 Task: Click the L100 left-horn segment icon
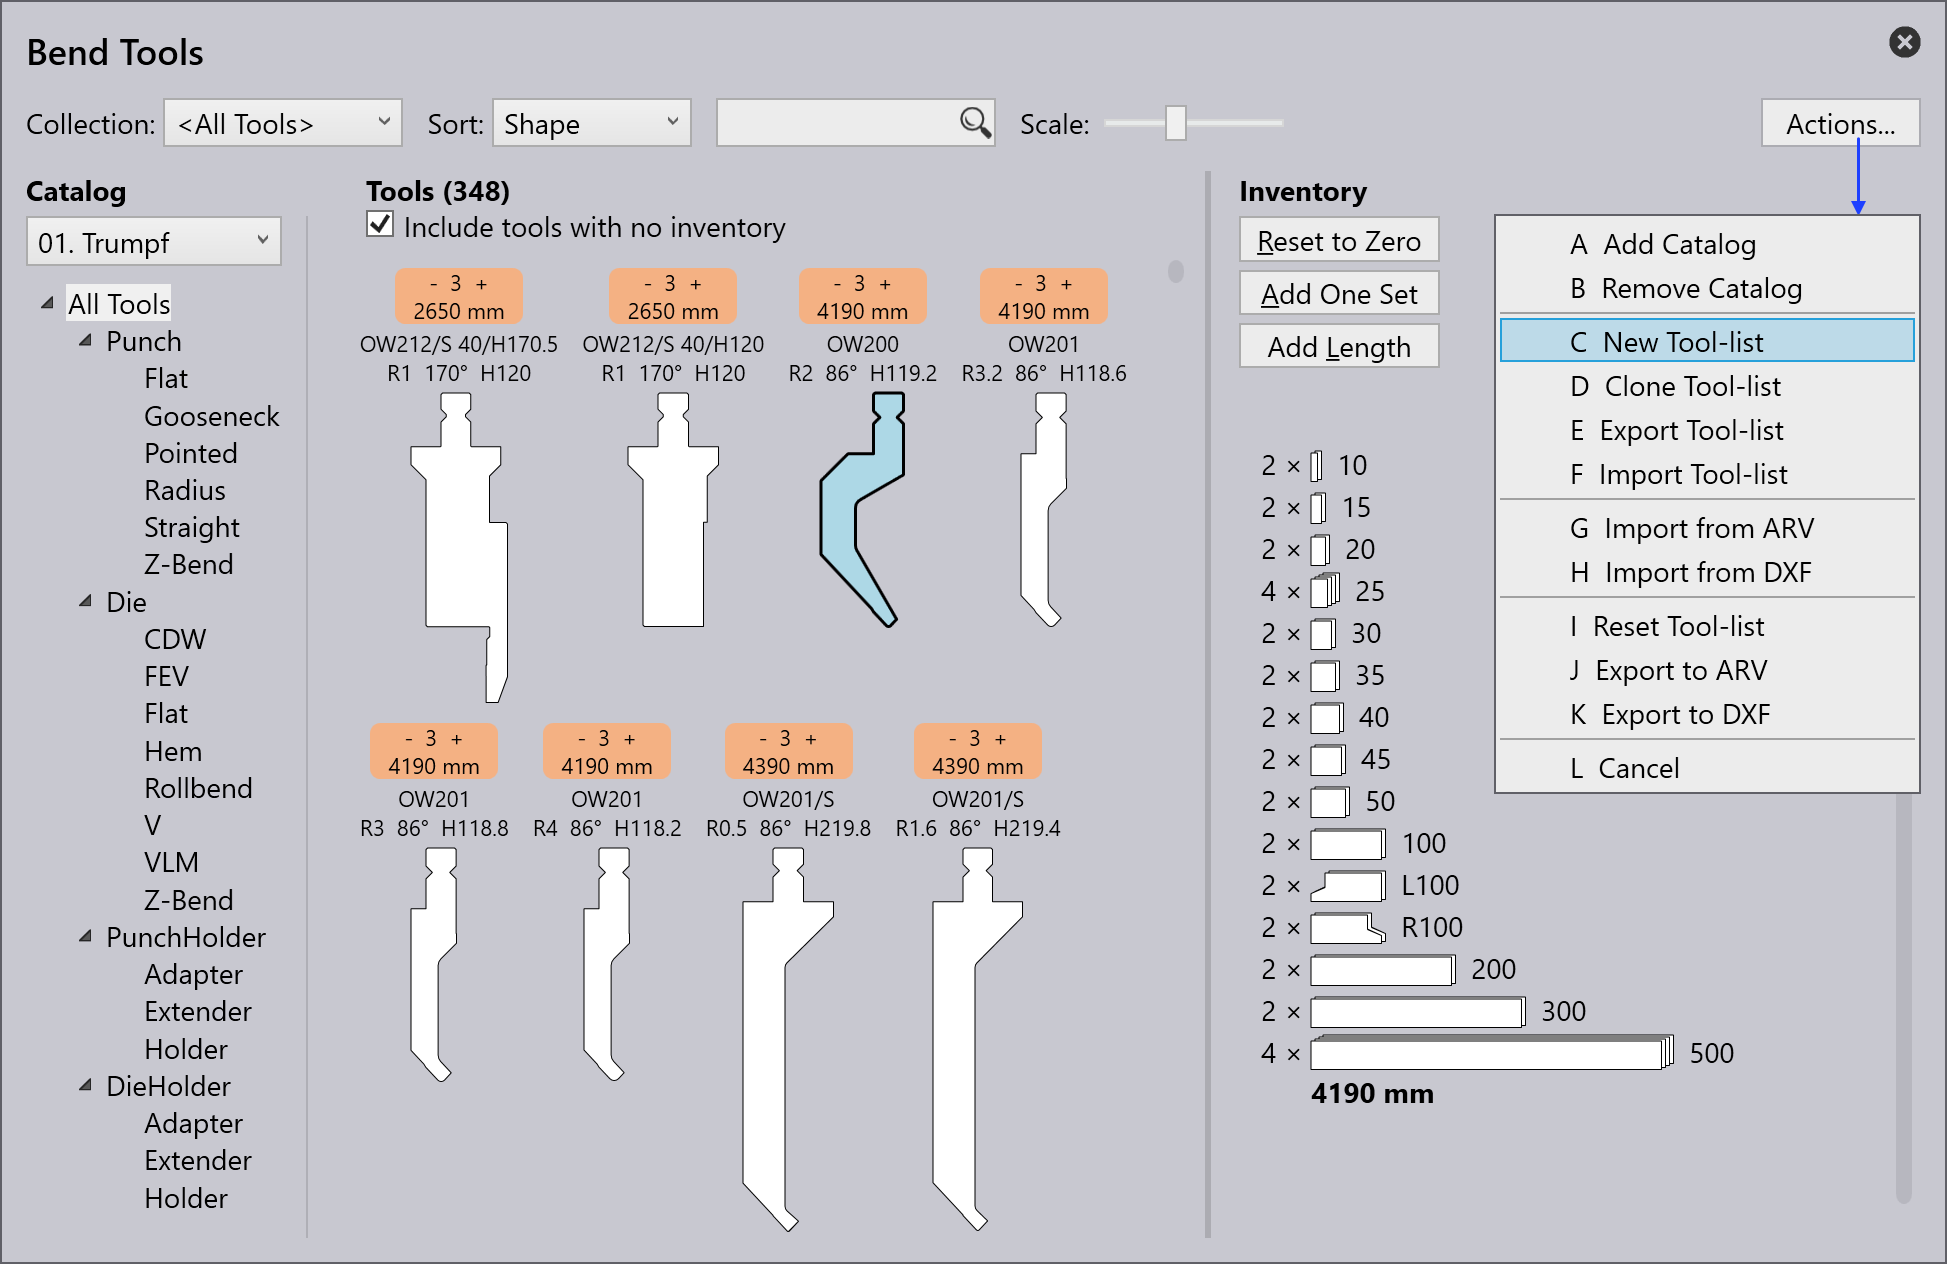coord(1348,885)
